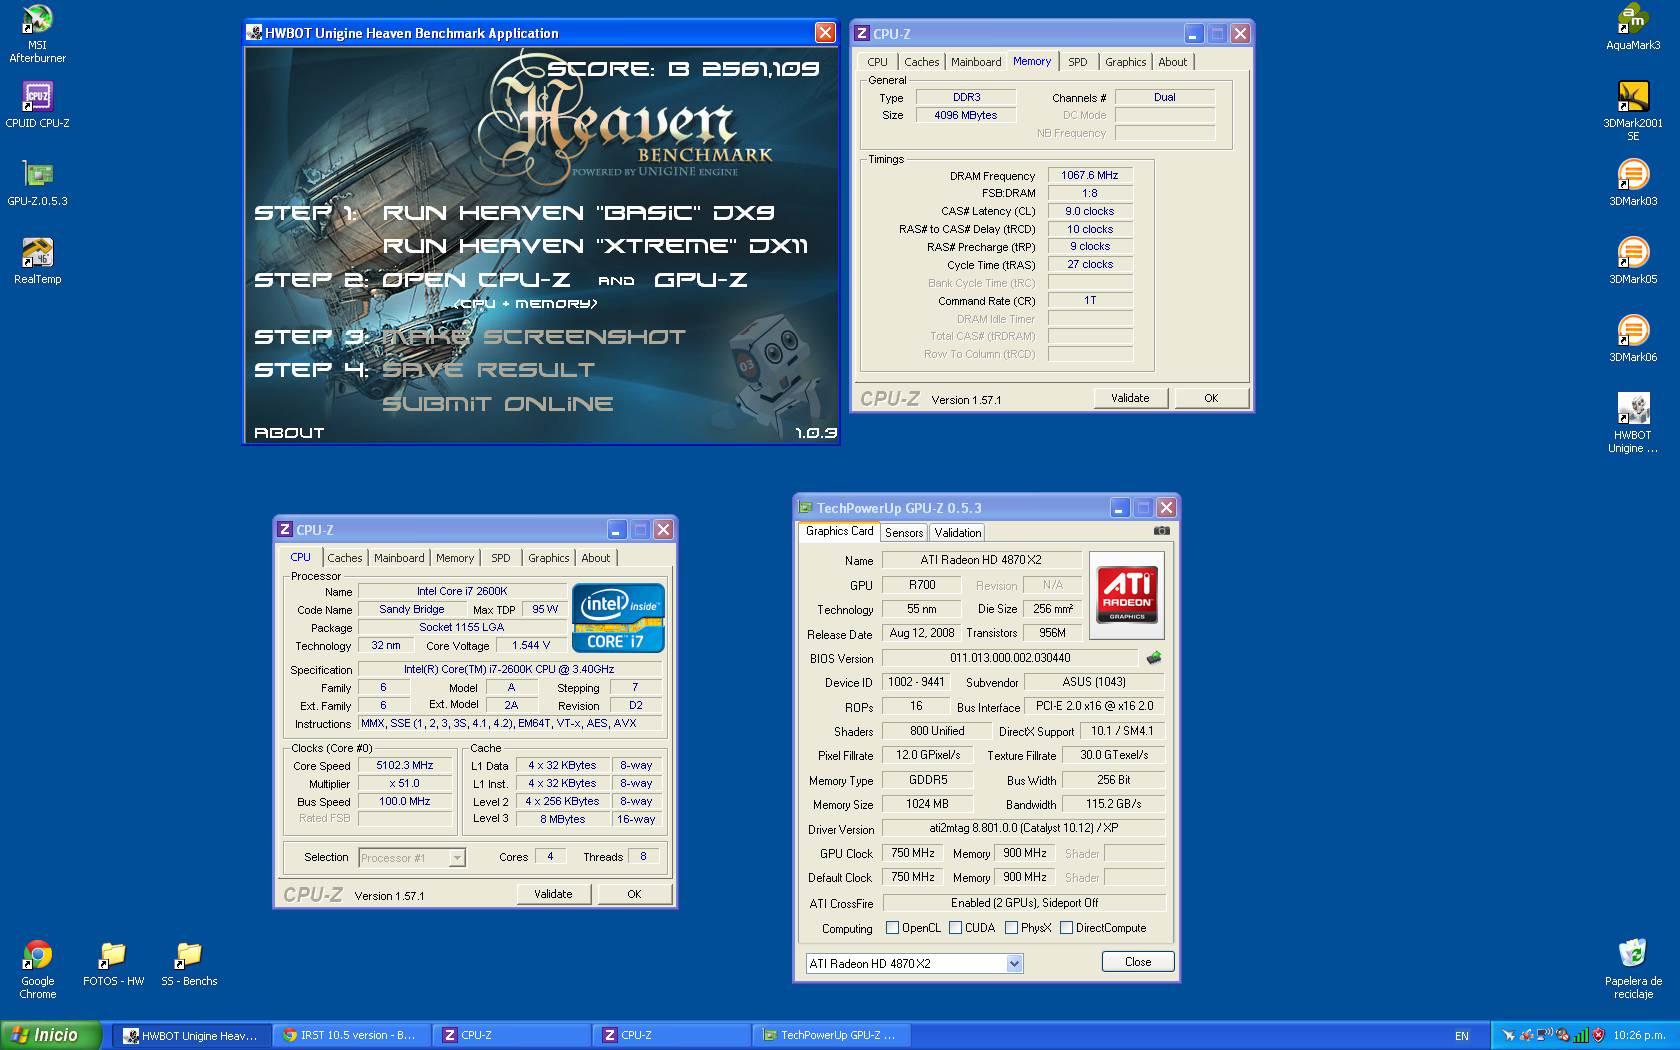Click Close button in GPU-Z
Image resolution: width=1680 pixels, height=1050 pixels.
[1138, 962]
